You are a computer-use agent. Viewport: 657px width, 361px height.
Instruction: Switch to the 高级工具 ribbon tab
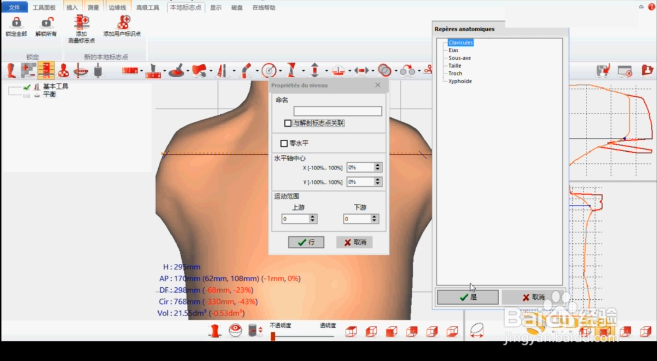[147, 7]
